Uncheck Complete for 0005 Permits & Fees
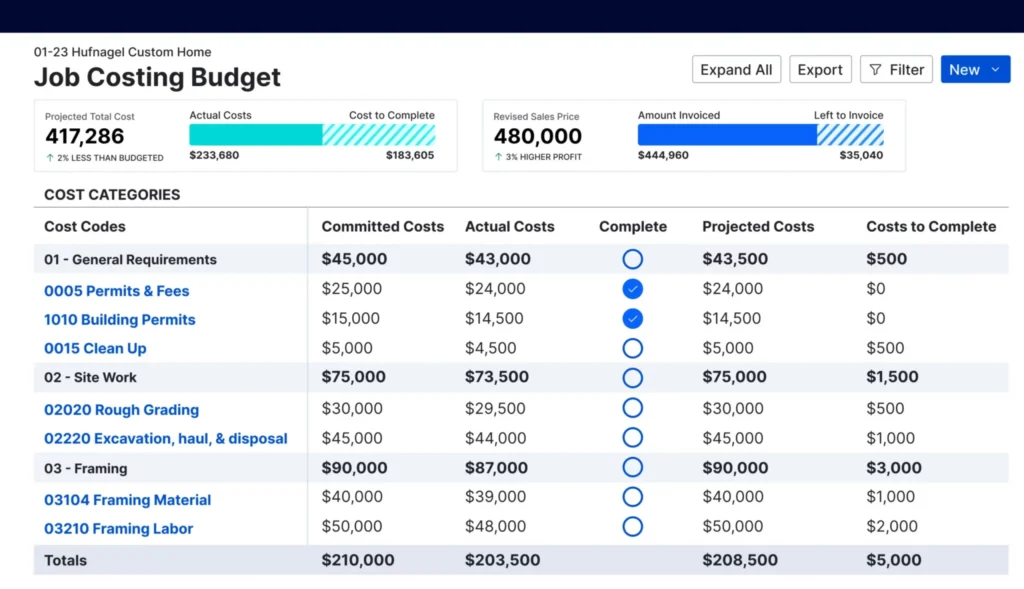The height and width of the screenshot is (589, 1024). [x=632, y=289]
